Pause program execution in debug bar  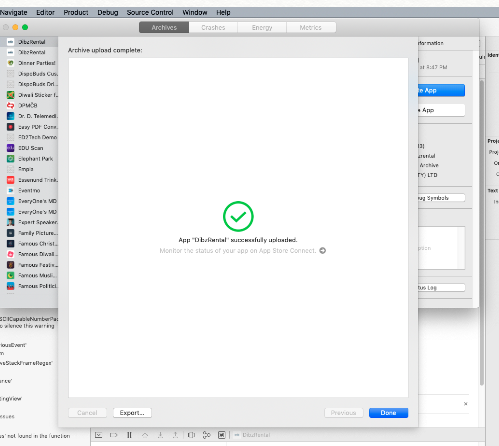(129, 435)
